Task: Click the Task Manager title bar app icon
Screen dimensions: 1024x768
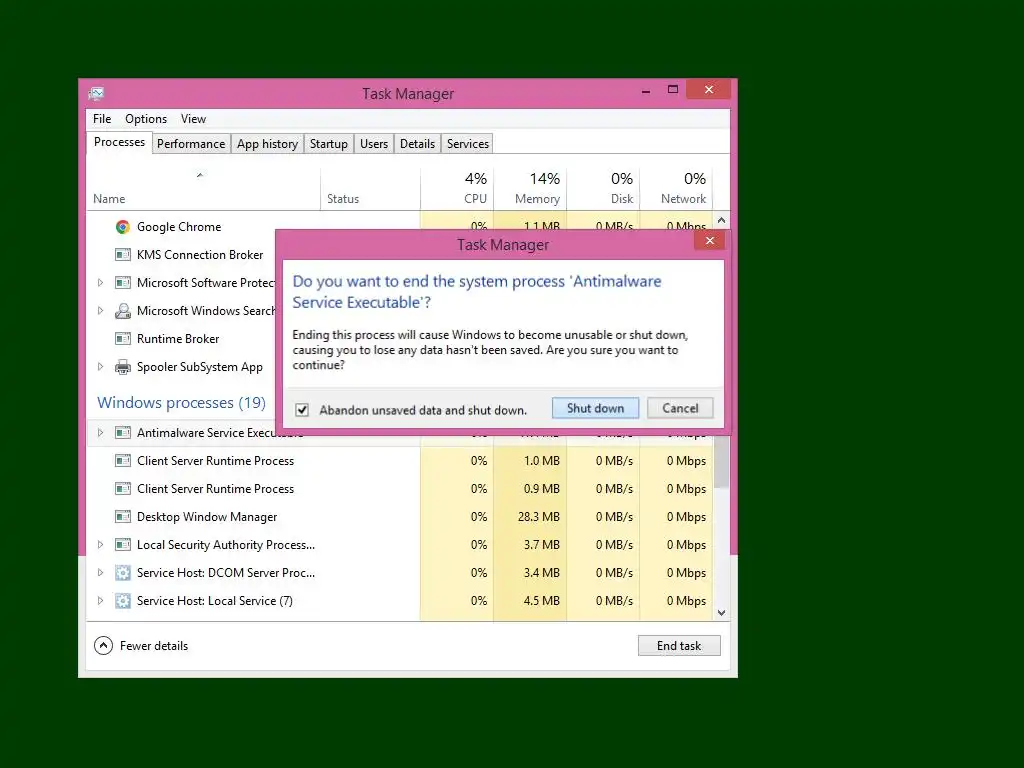Action: coord(96,93)
